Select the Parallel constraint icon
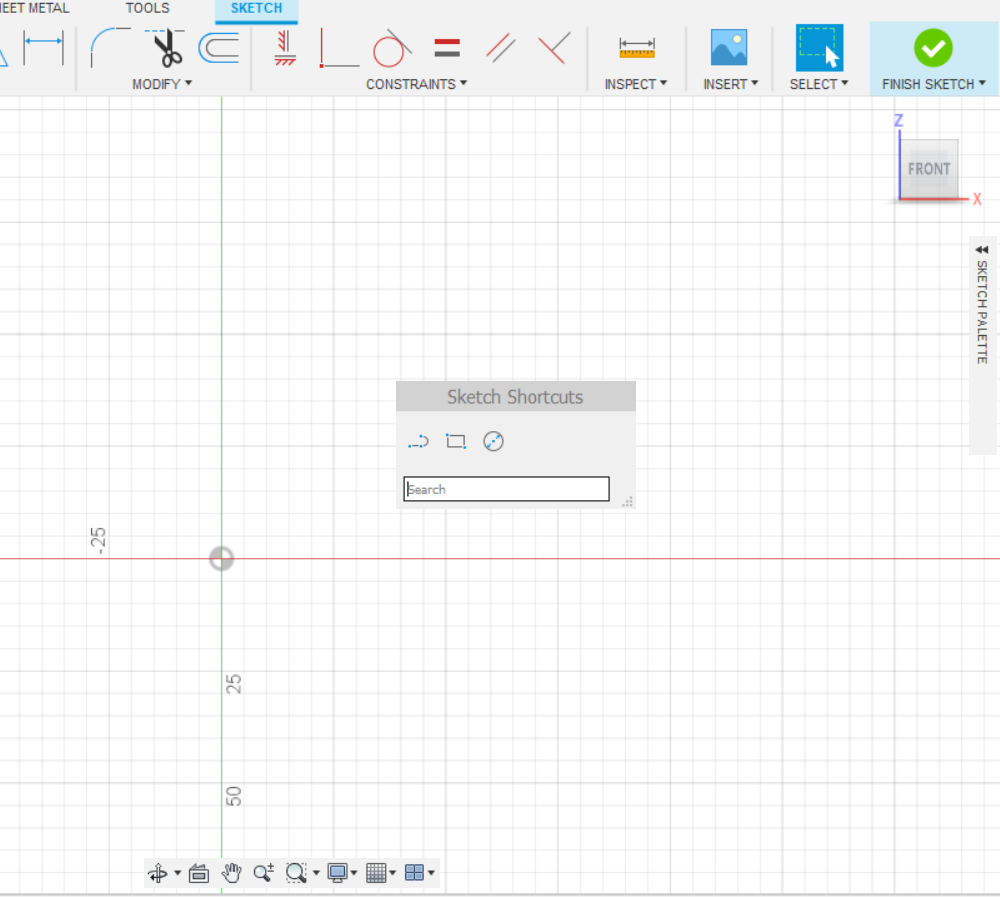The height and width of the screenshot is (897, 1000). [500, 48]
